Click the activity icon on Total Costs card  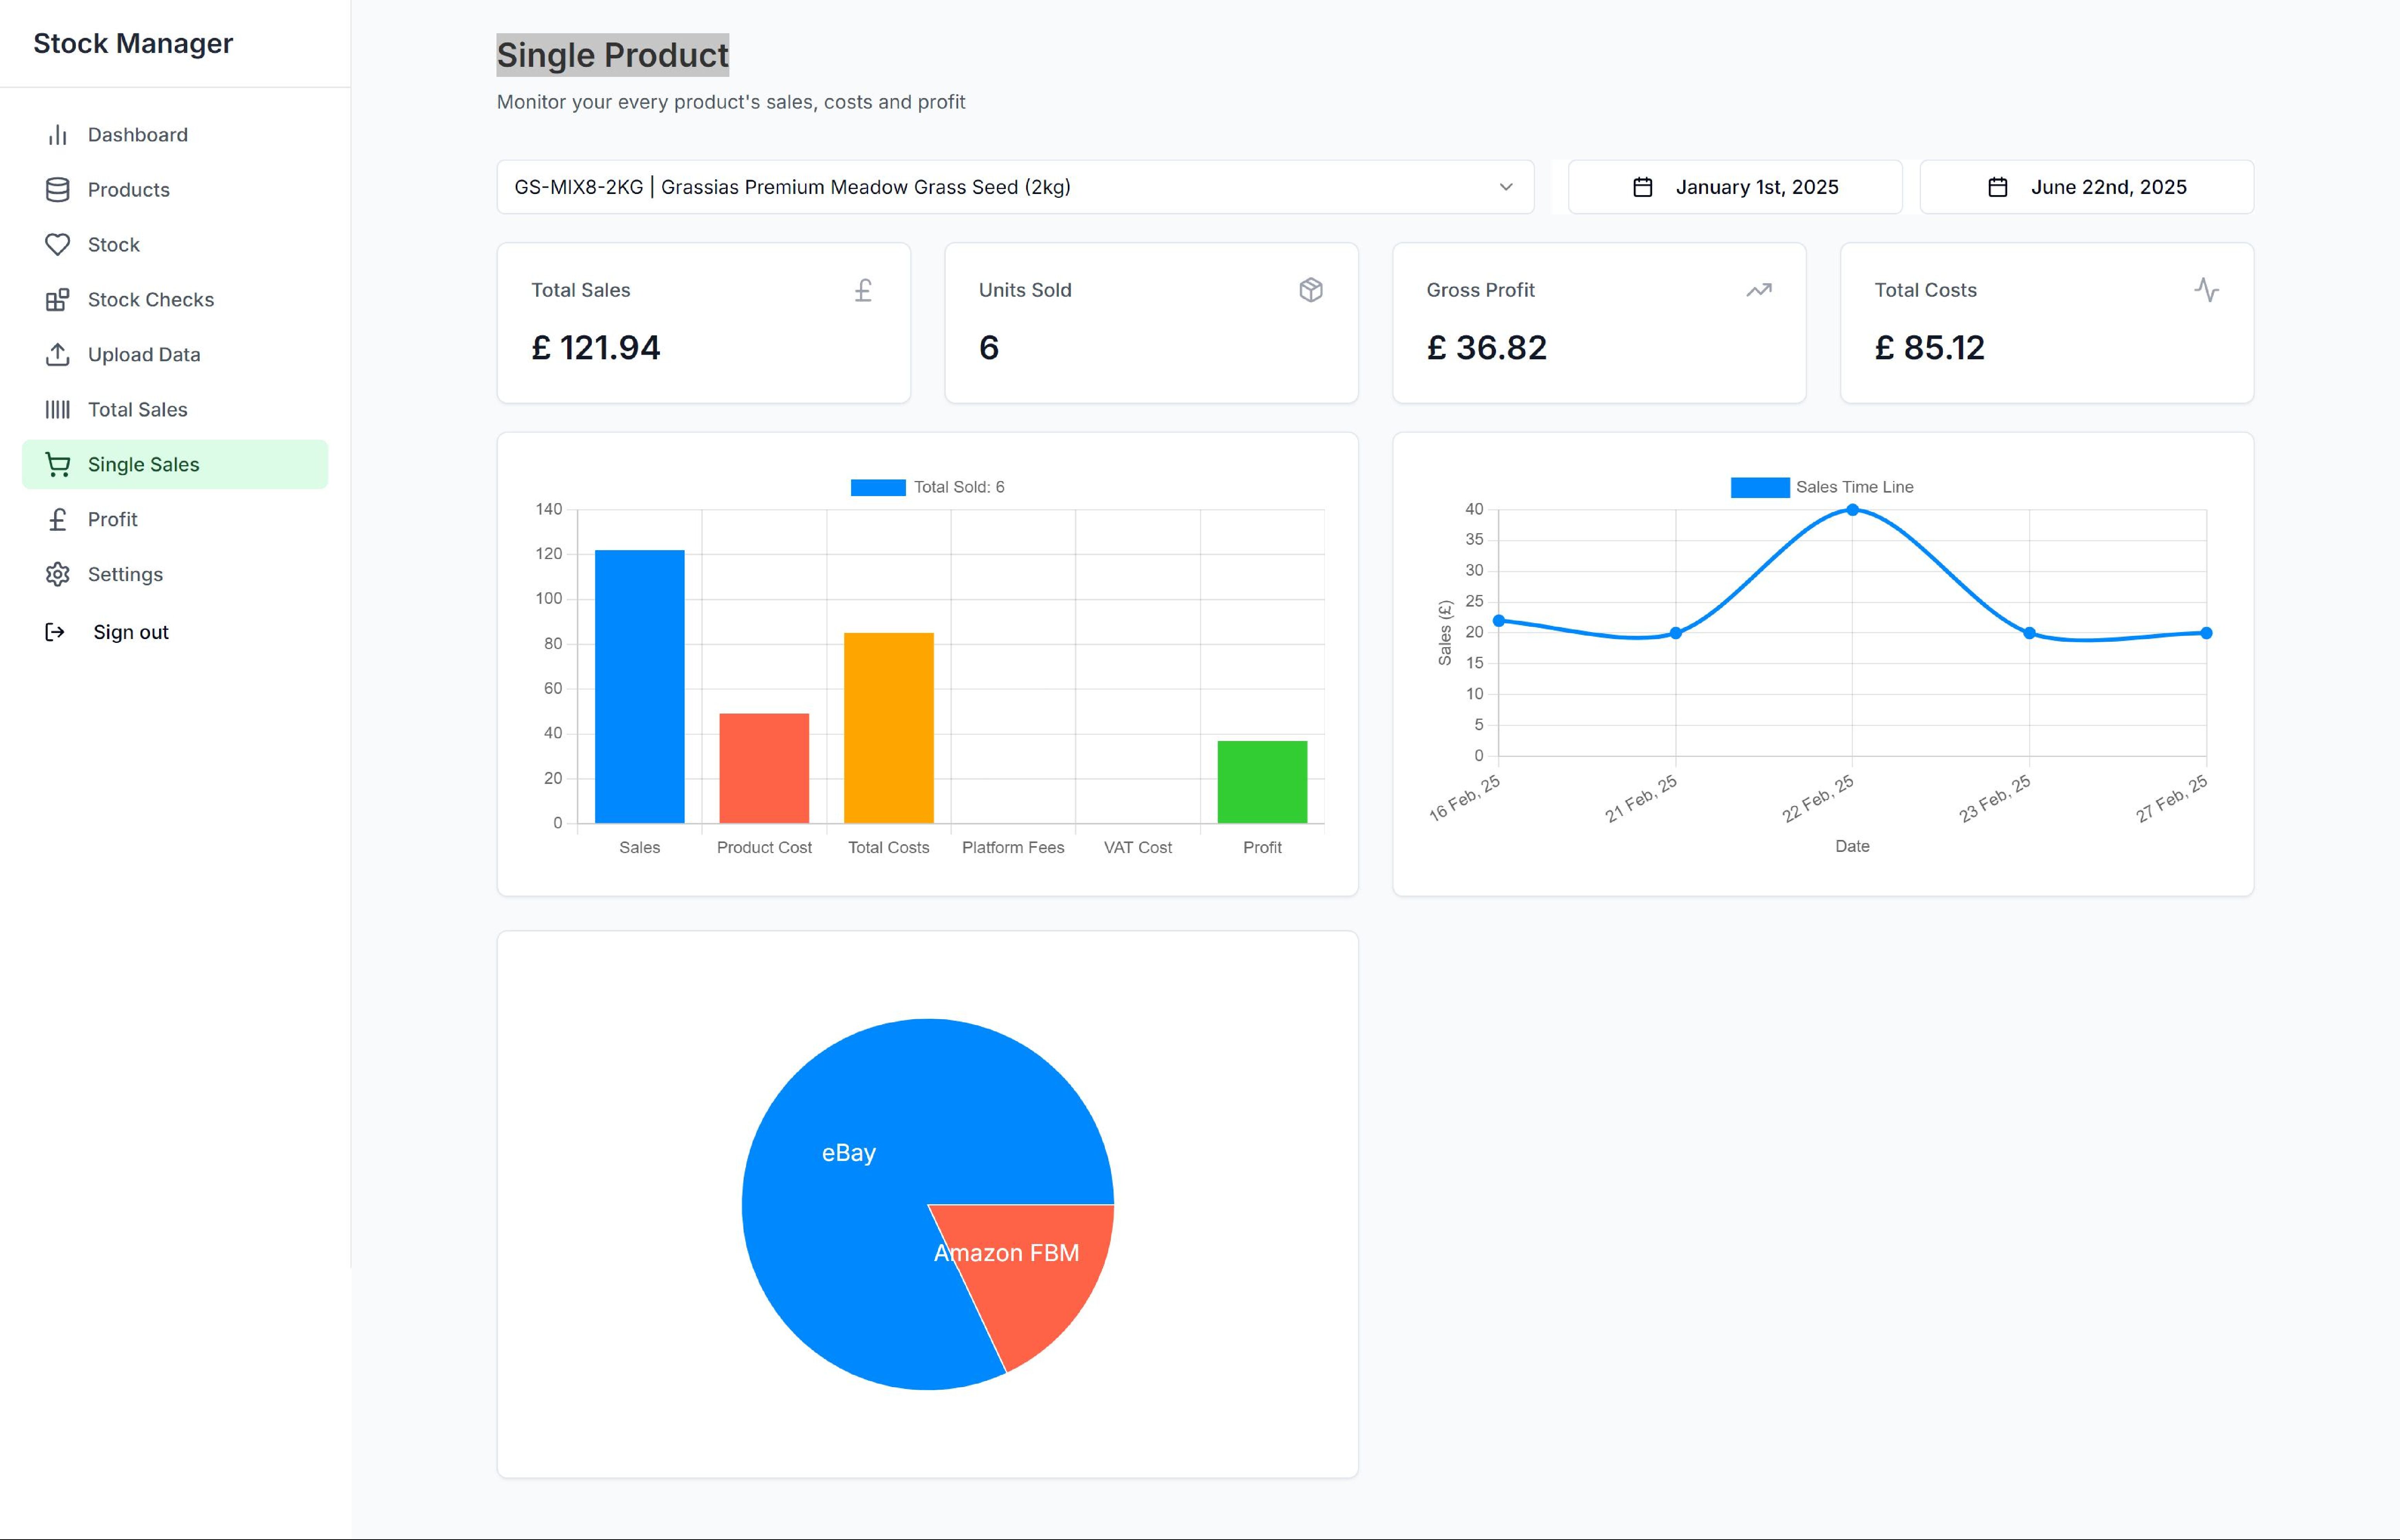pos(2207,290)
